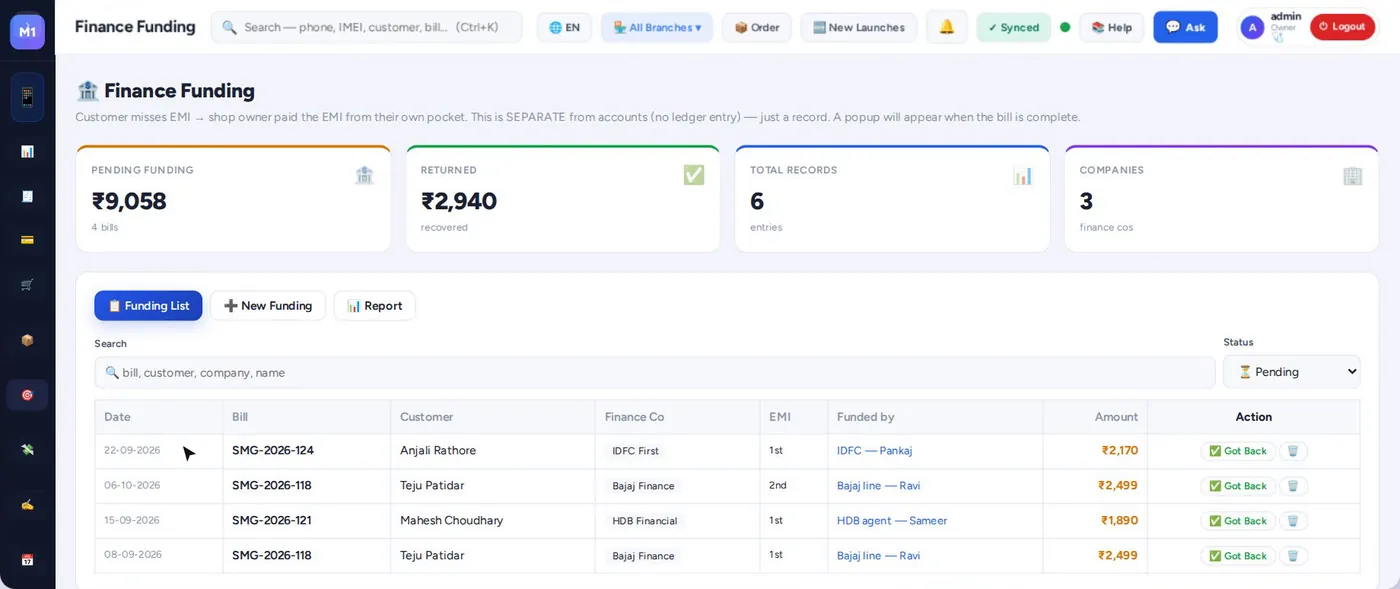
Task: Click the blue Ask button
Action: 1185,27
